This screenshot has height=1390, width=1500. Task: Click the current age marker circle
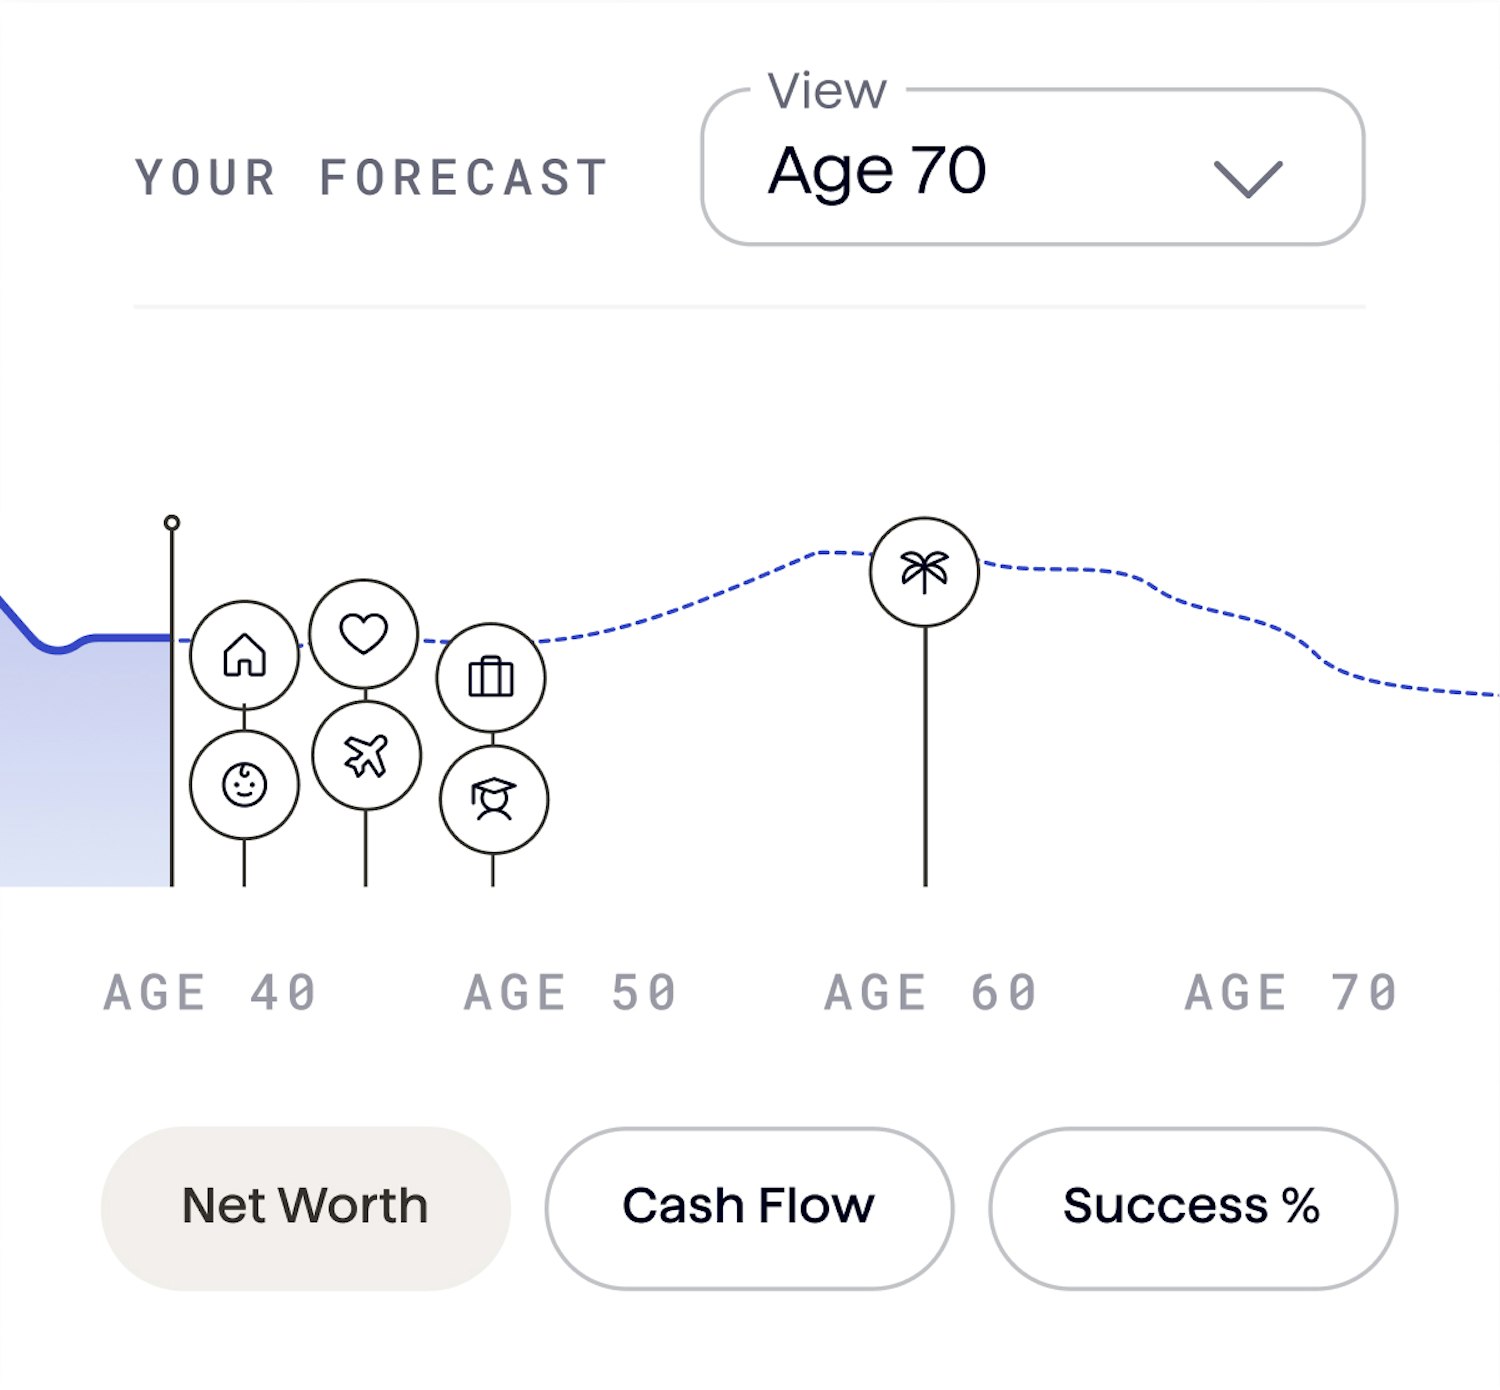click(172, 522)
